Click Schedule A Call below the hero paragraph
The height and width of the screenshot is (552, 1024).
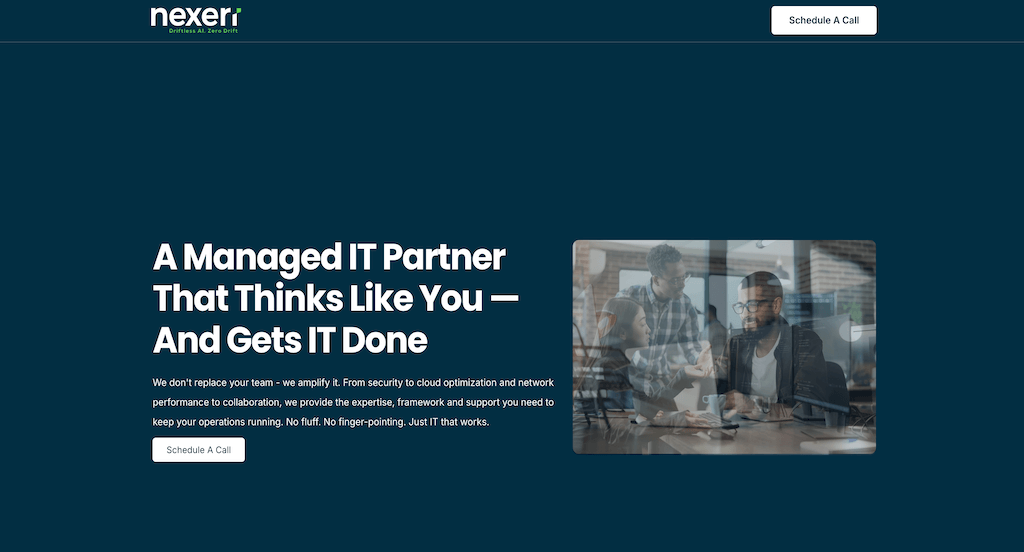pos(199,449)
